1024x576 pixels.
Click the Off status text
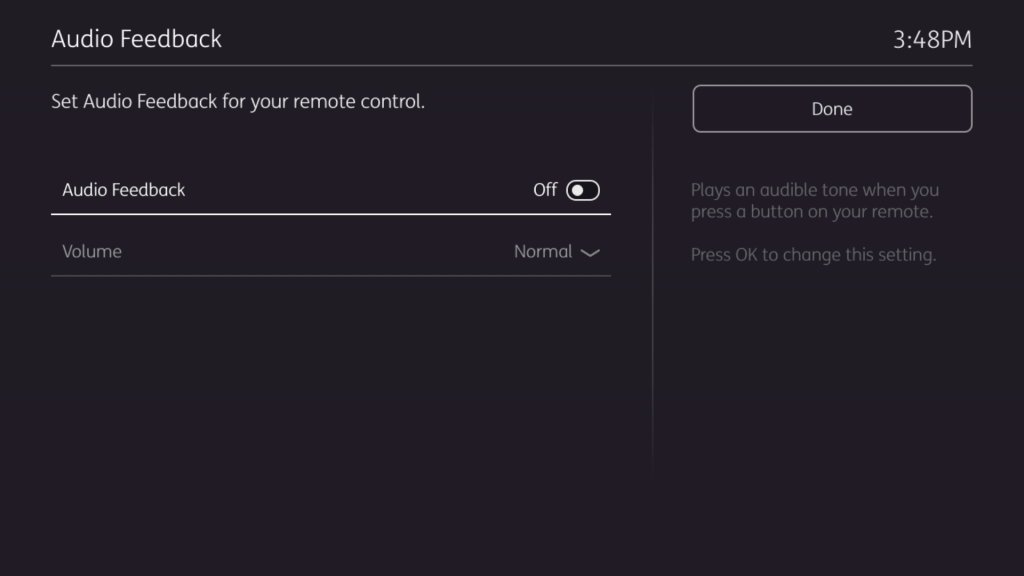[545, 190]
